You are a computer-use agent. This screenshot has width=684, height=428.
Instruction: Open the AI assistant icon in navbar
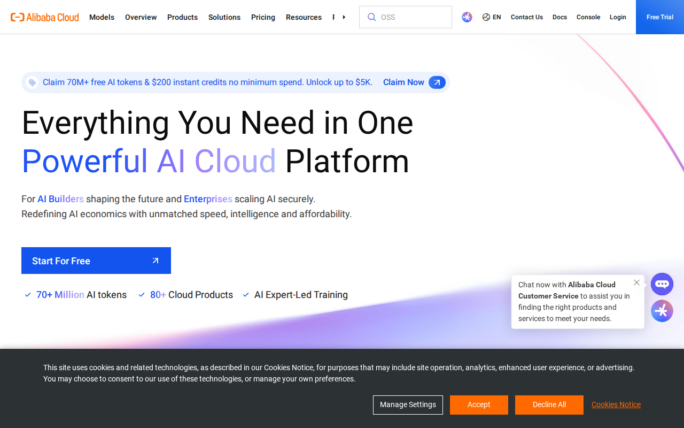[x=467, y=17]
